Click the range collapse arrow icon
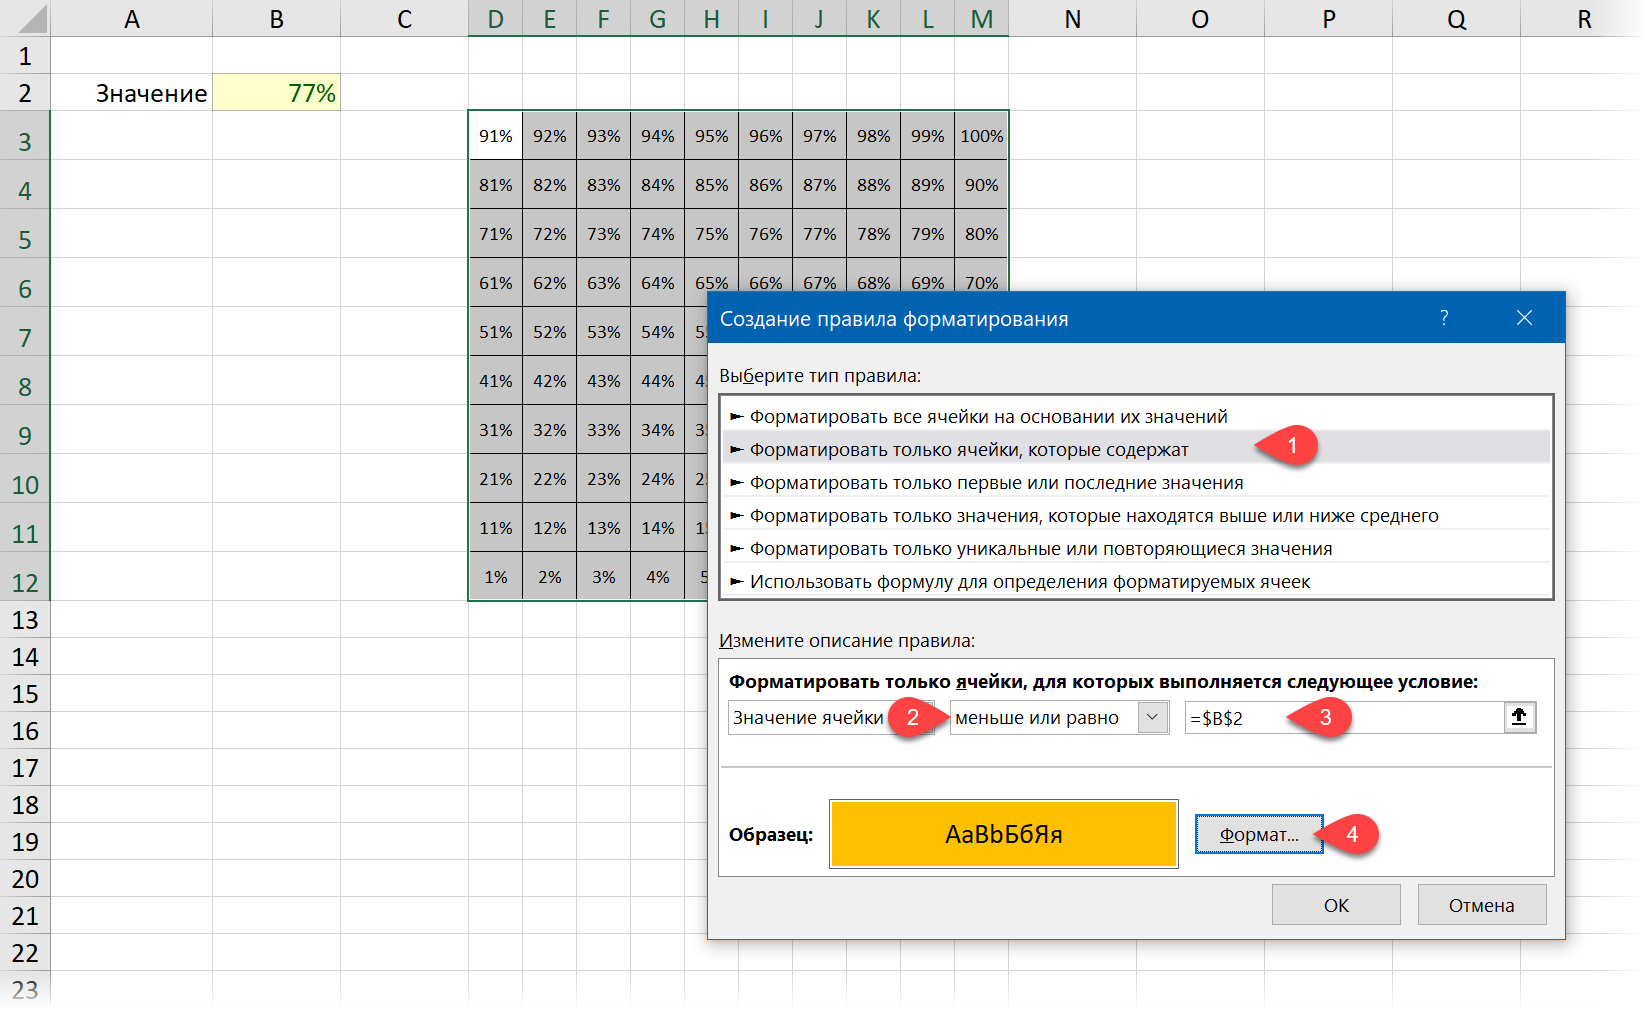1646x1009 pixels. click(x=1519, y=717)
